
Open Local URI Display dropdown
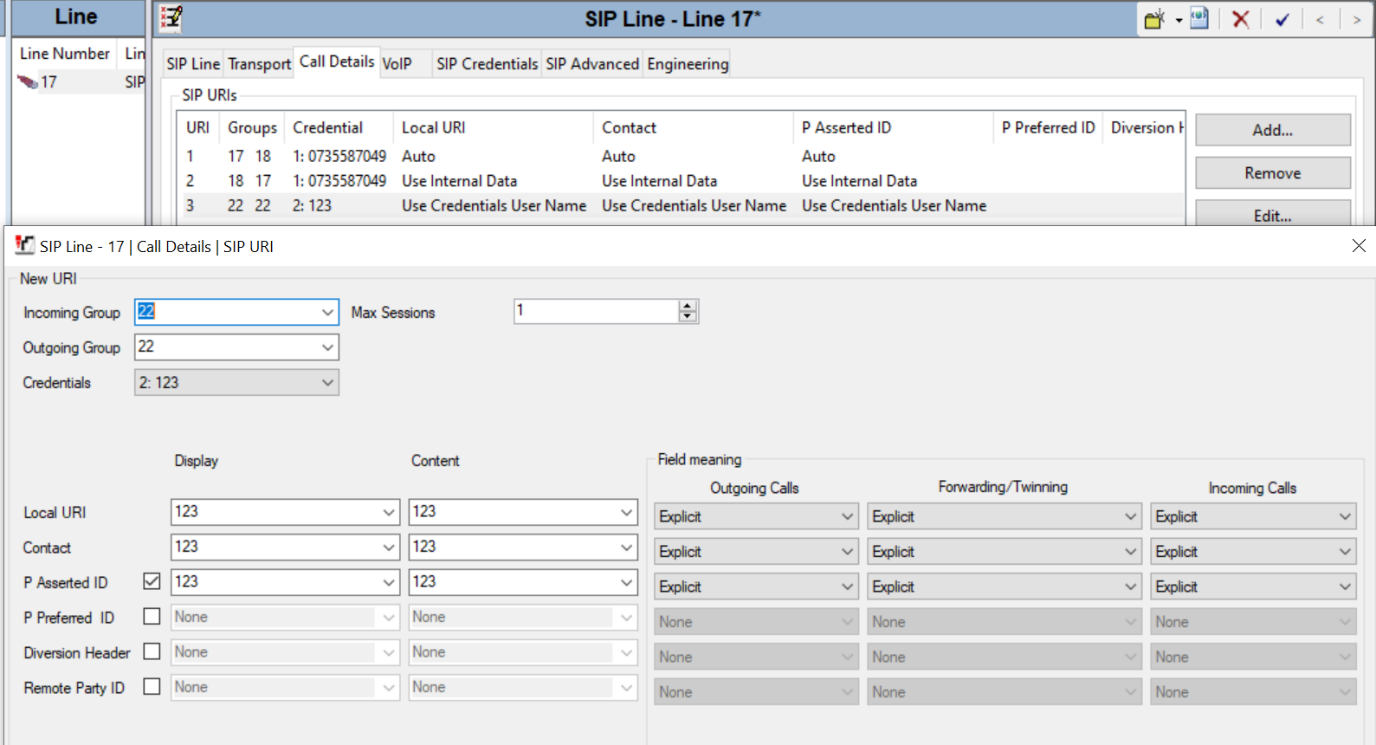pos(389,512)
